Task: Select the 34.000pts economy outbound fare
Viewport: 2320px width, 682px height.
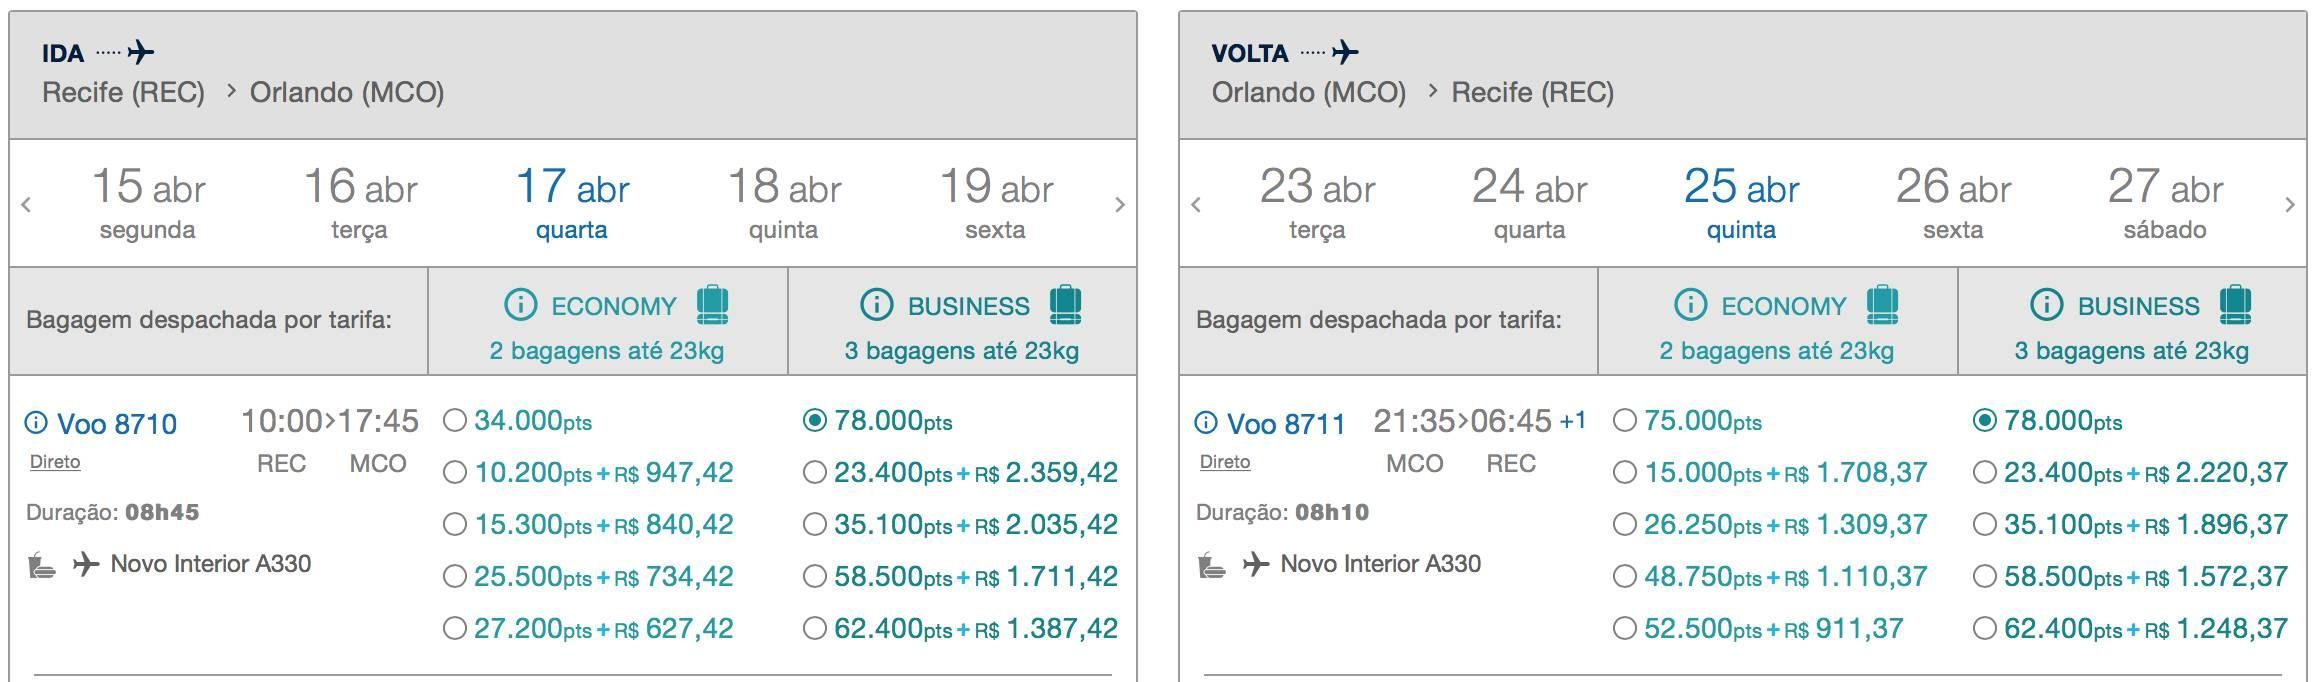Action: tap(455, 421)
